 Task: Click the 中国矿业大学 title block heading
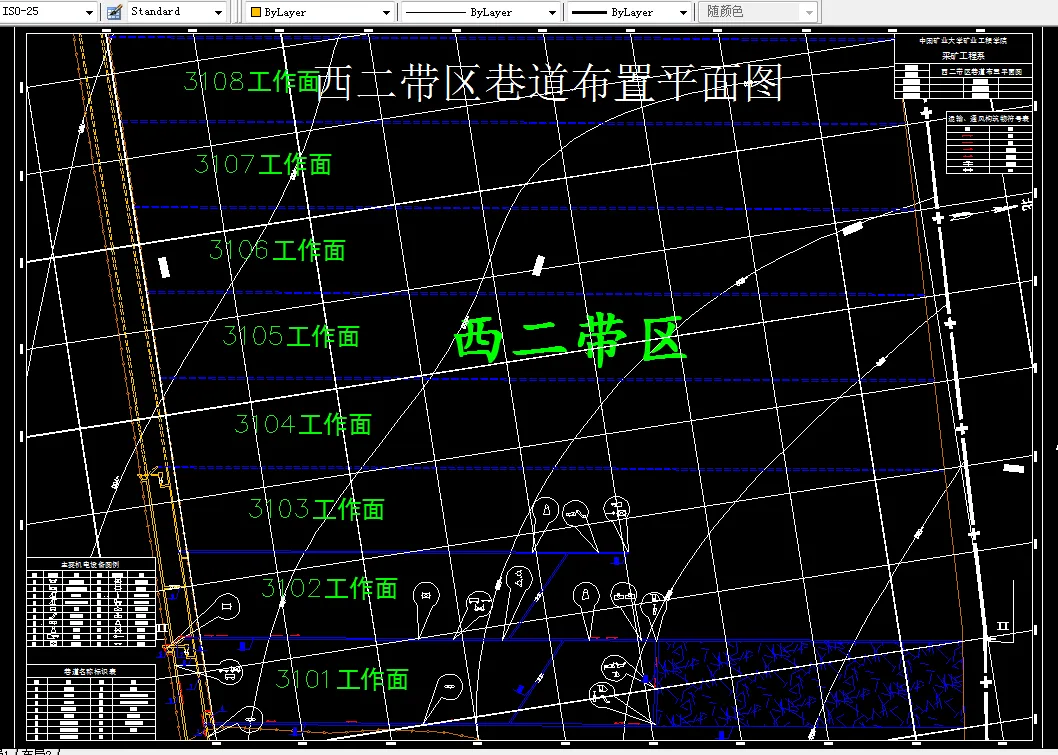pos(963,40)
